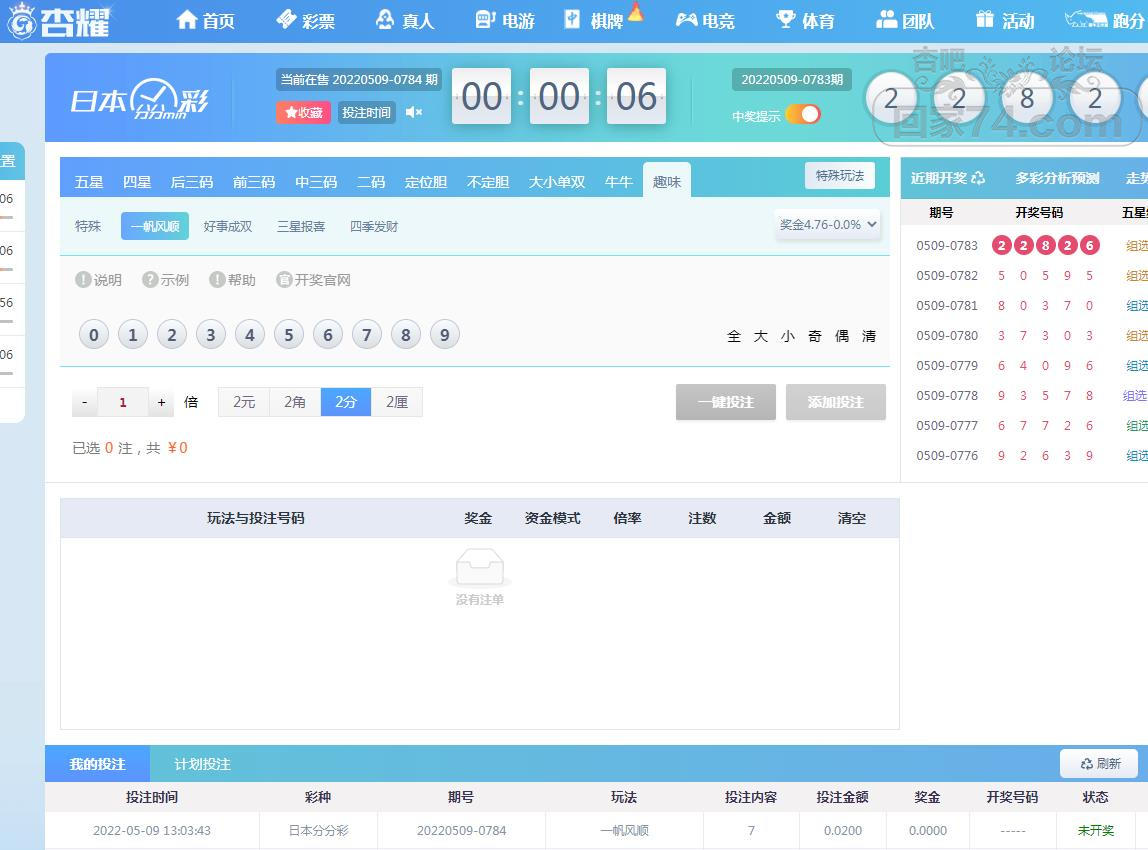
Task: Open the 体育 sports menu
Action: pos(805,20)
